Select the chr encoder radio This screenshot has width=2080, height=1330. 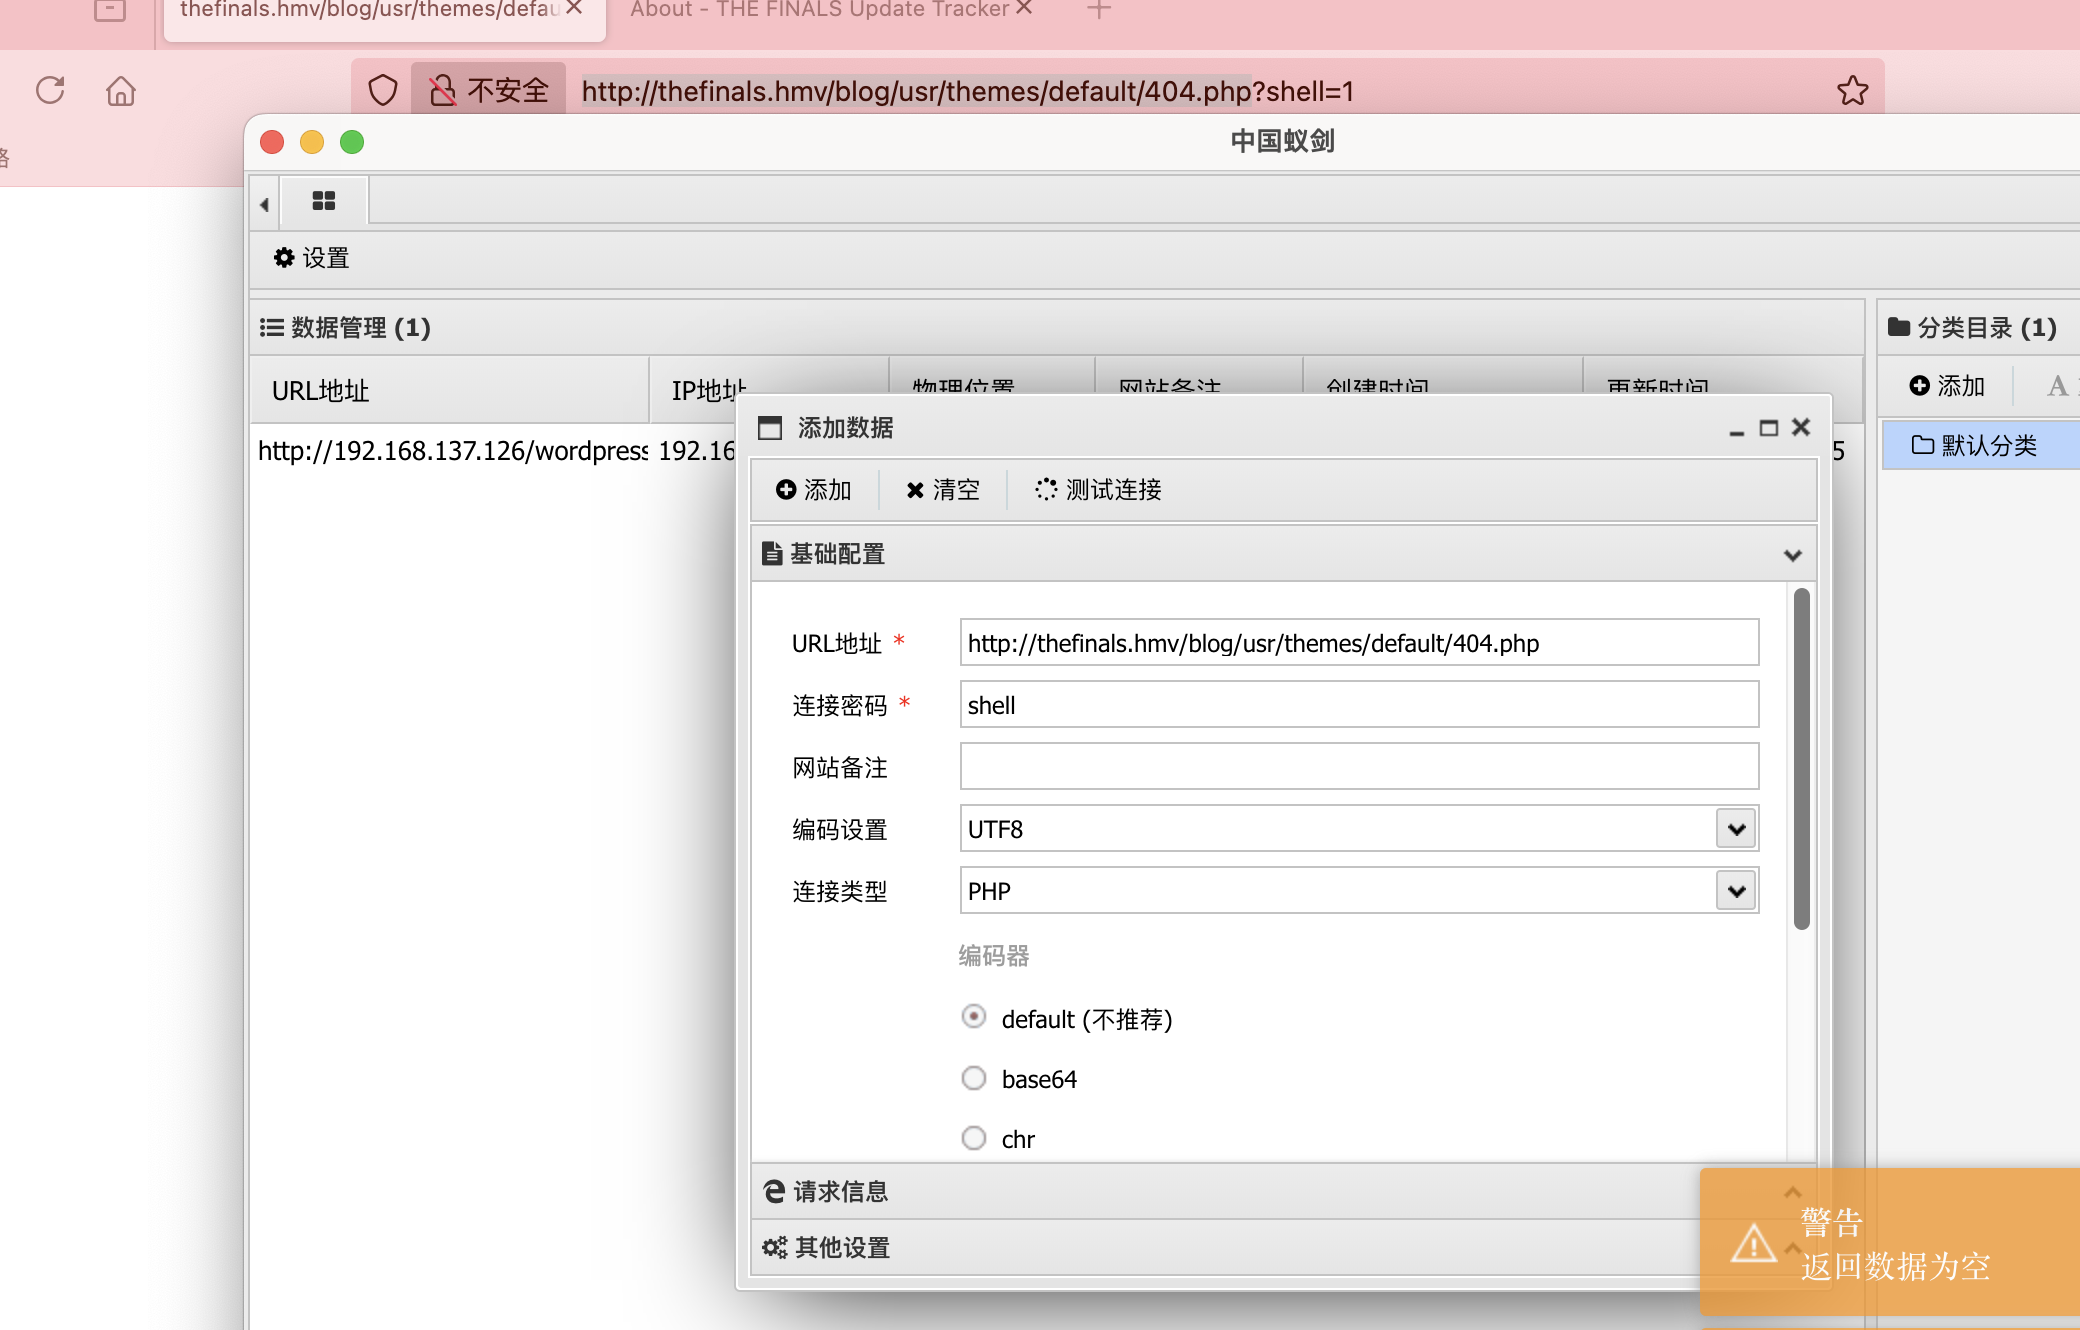974,1138
